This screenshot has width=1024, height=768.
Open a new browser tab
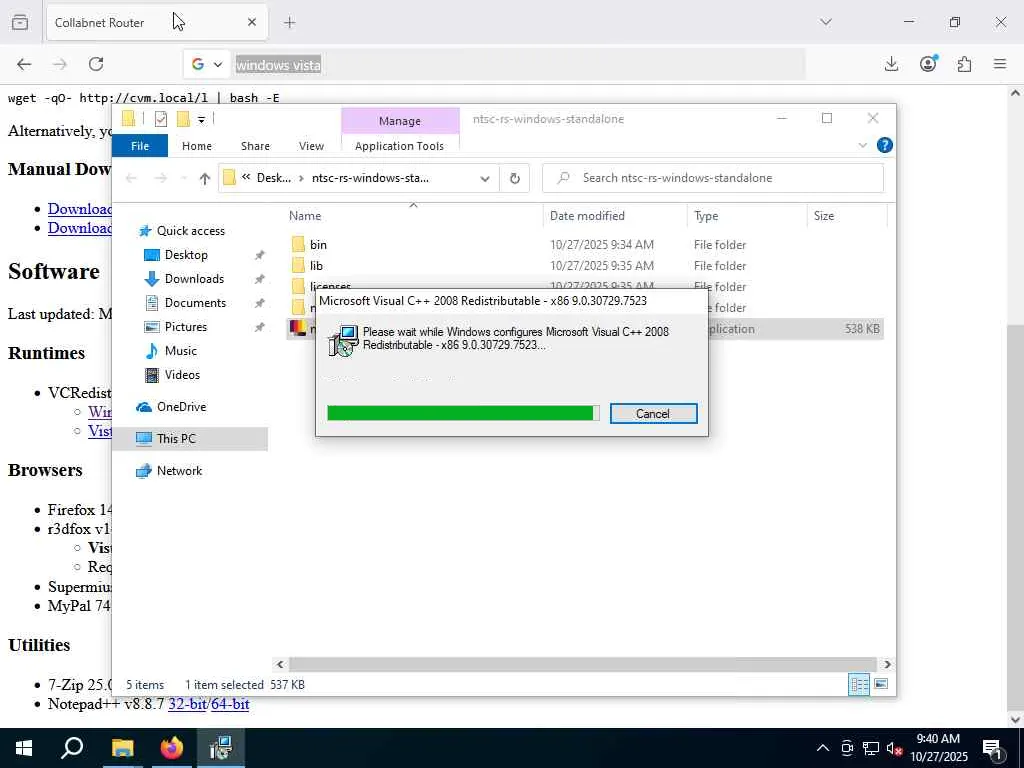pos(289,23)
